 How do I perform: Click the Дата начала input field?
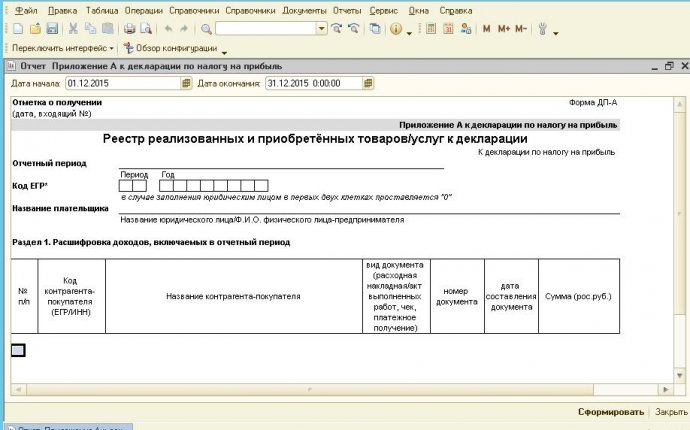click(x=123, y=83)
